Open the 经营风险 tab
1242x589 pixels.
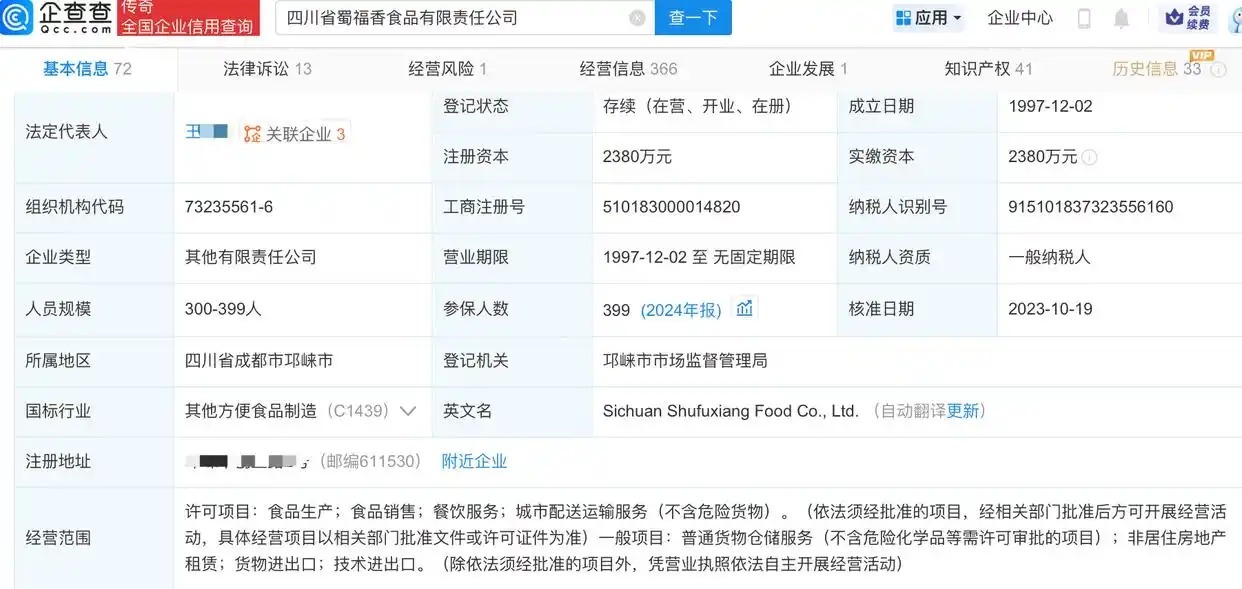(447, 69)
